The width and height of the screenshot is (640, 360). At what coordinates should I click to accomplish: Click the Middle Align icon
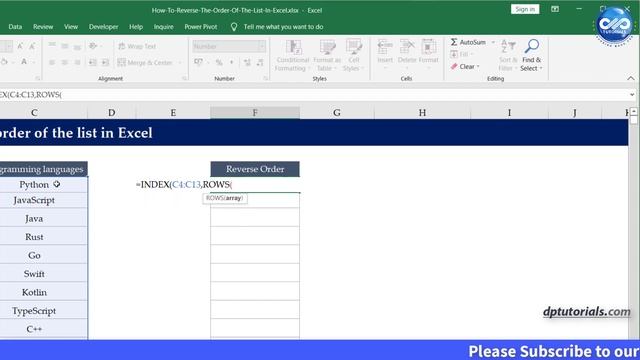tap(64, 46)
